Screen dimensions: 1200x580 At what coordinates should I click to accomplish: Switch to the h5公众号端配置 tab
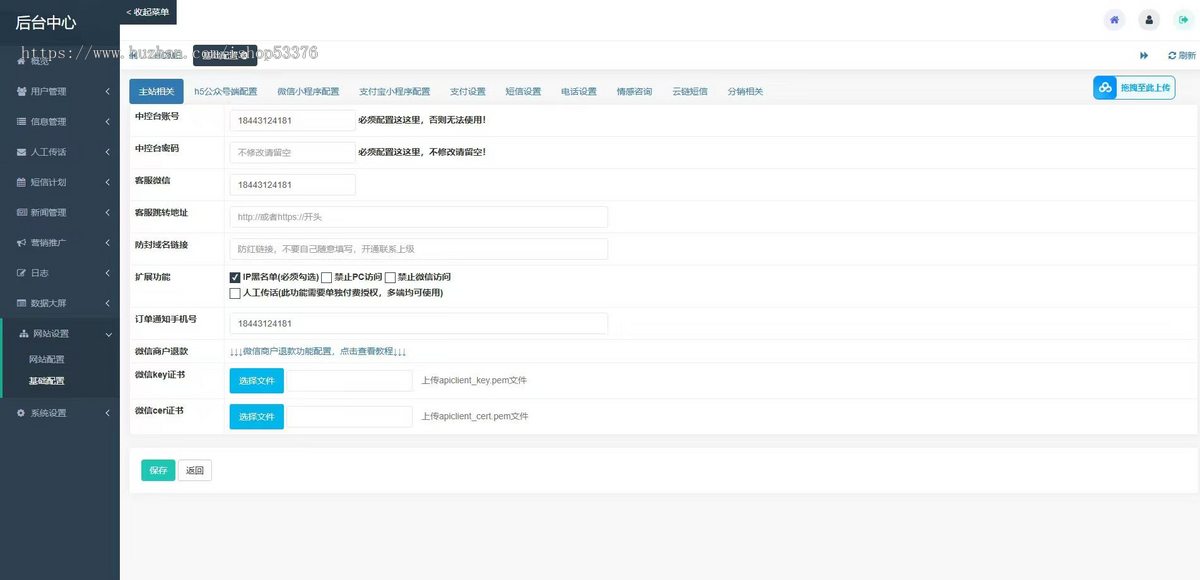click(x=225, y=91)
